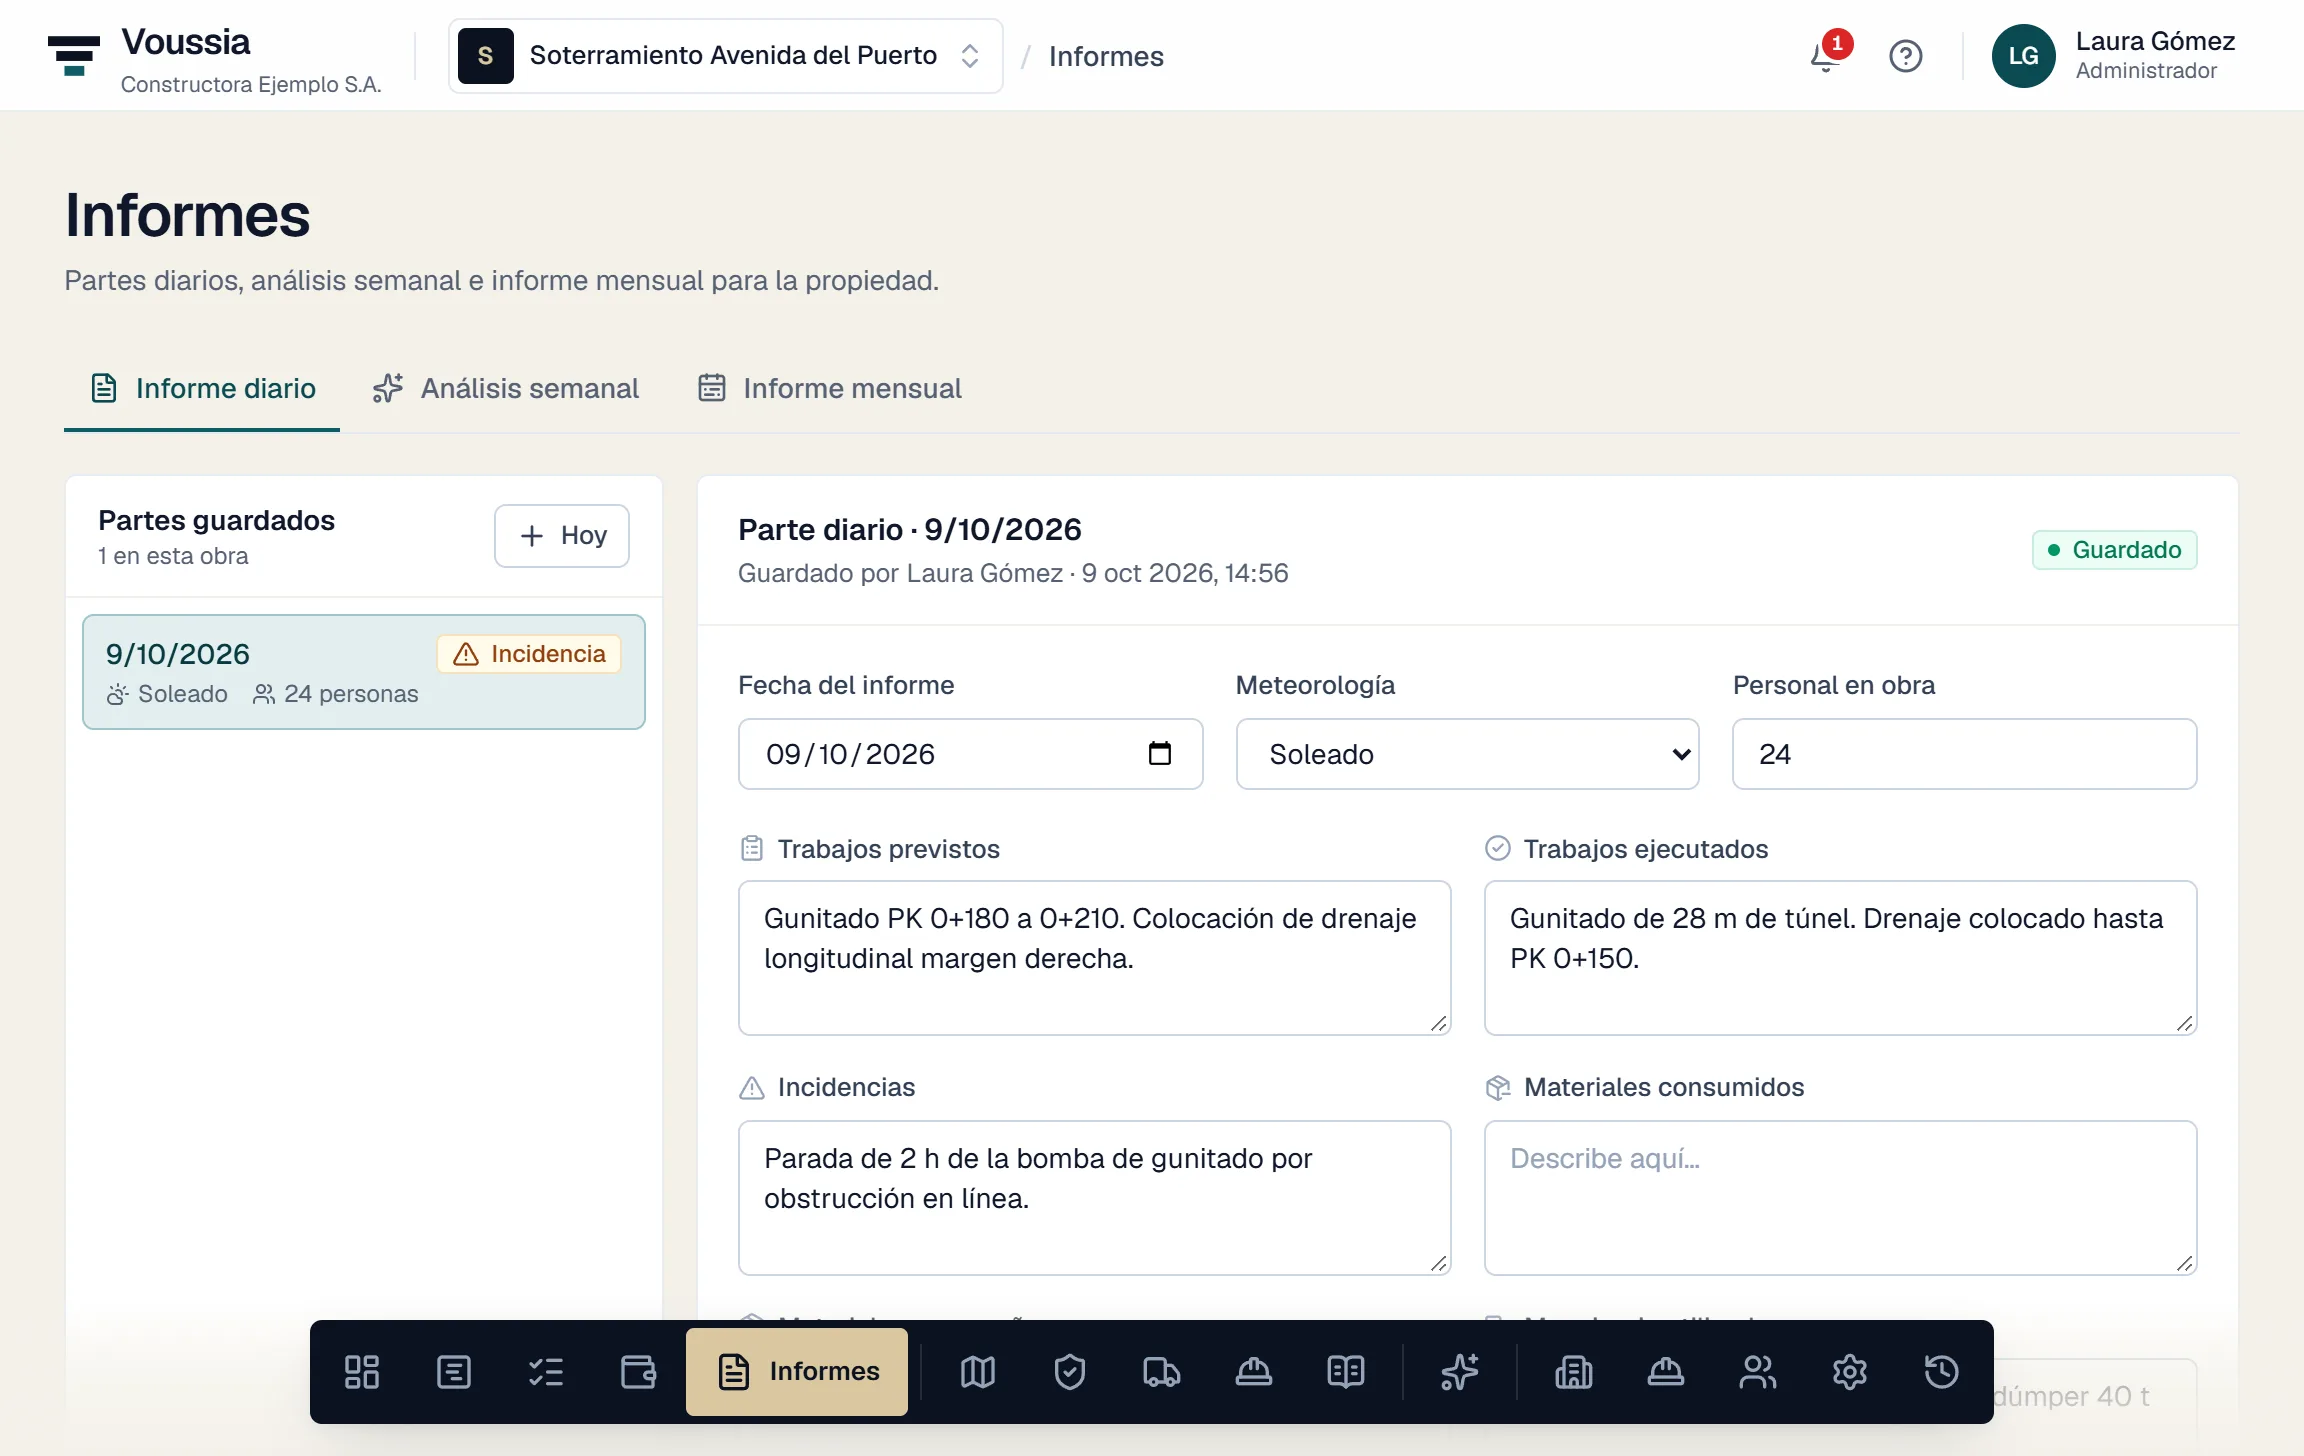Click into the Trabajos ejecutados text area
This screenshot has height=1456, width=2304.
coord(1840,958)
